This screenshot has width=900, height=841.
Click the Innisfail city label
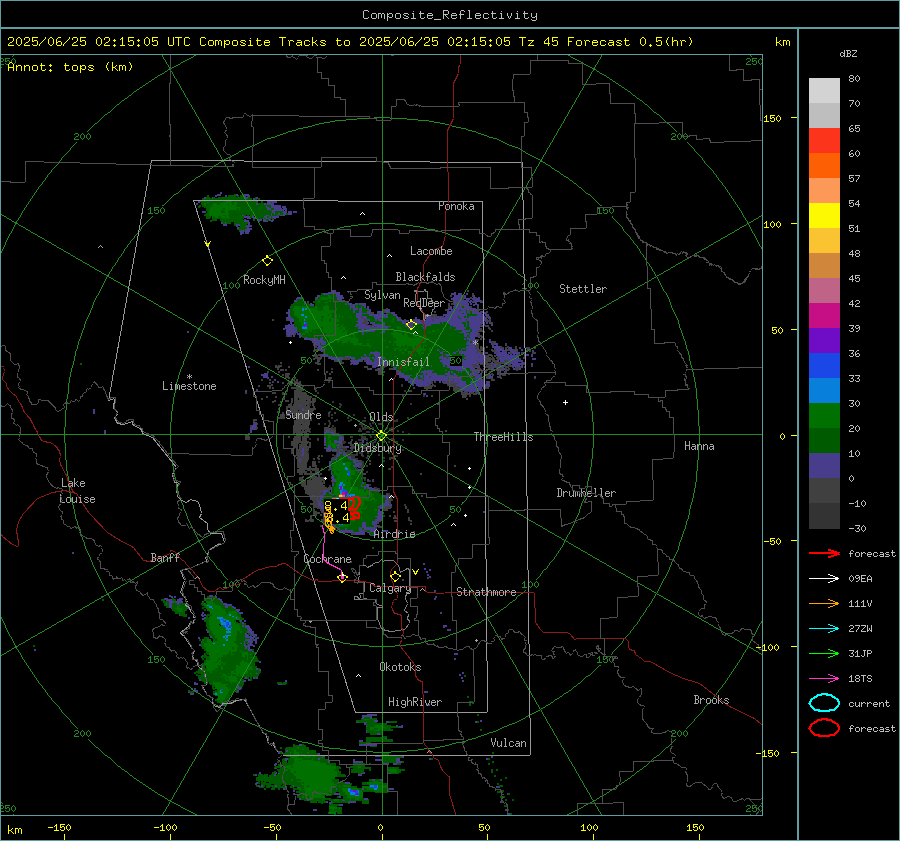pos(403,362)
